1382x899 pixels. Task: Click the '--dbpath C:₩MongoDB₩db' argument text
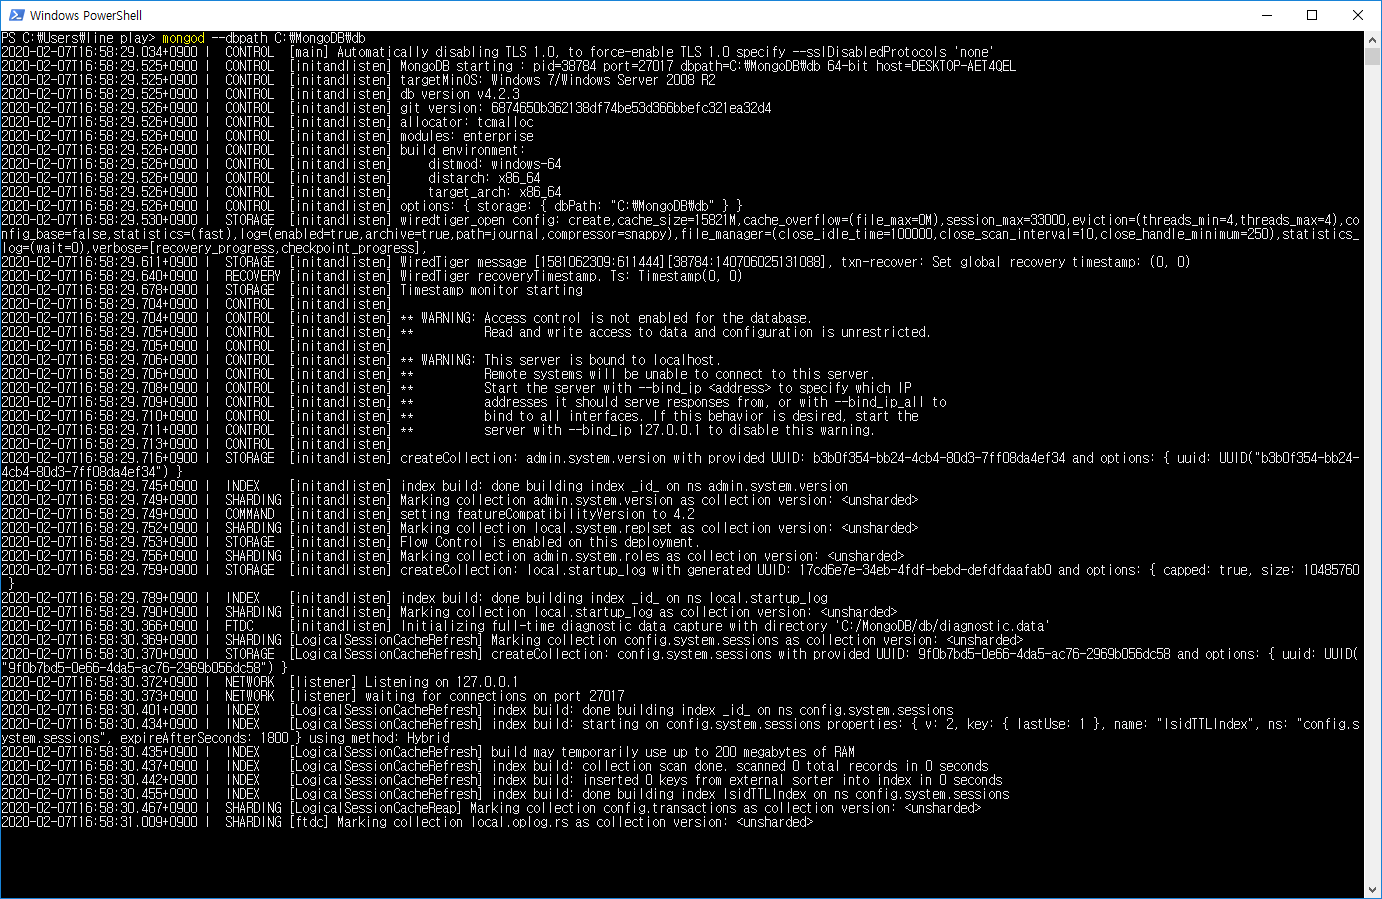(288, 38)
